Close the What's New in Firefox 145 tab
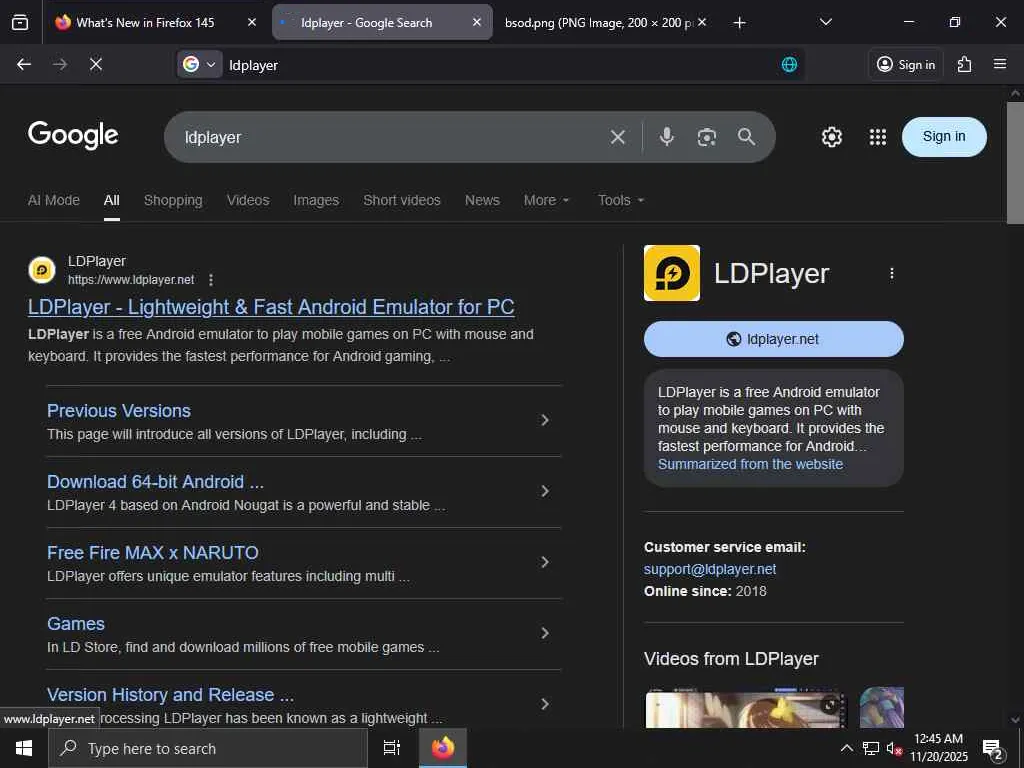 point(251,22)
